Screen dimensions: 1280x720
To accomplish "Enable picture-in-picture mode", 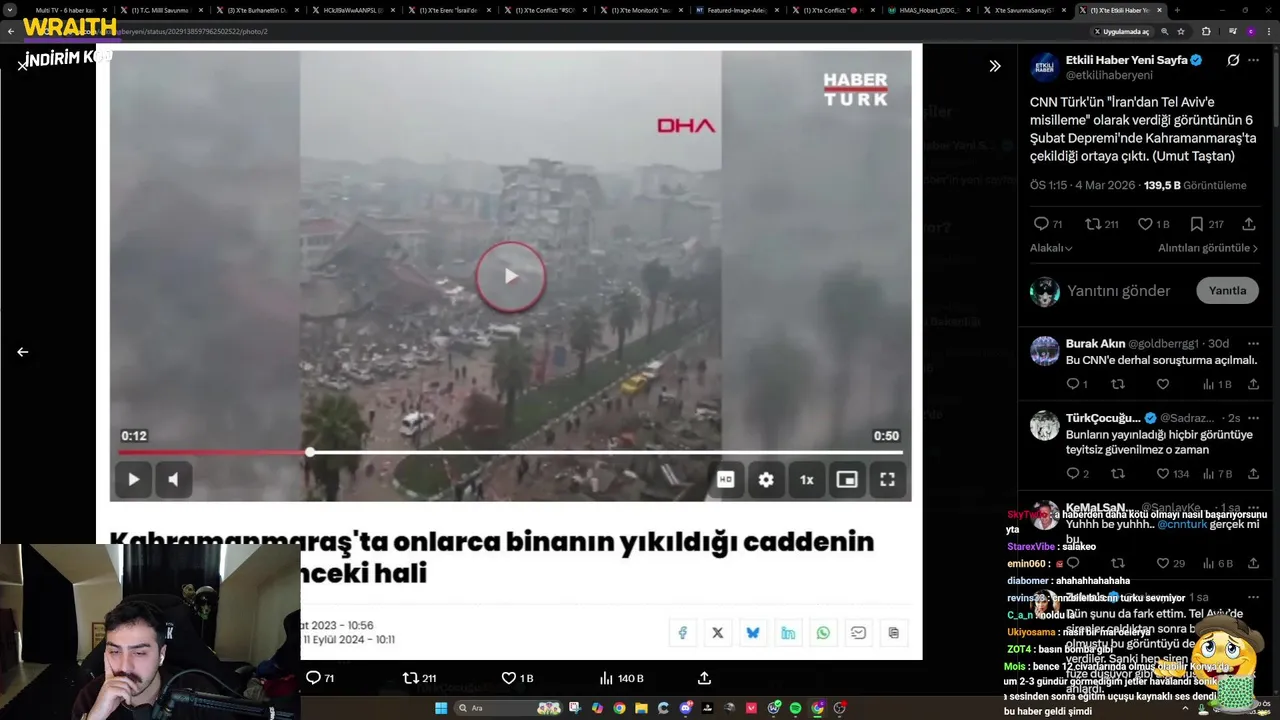I will click(847, 480).
